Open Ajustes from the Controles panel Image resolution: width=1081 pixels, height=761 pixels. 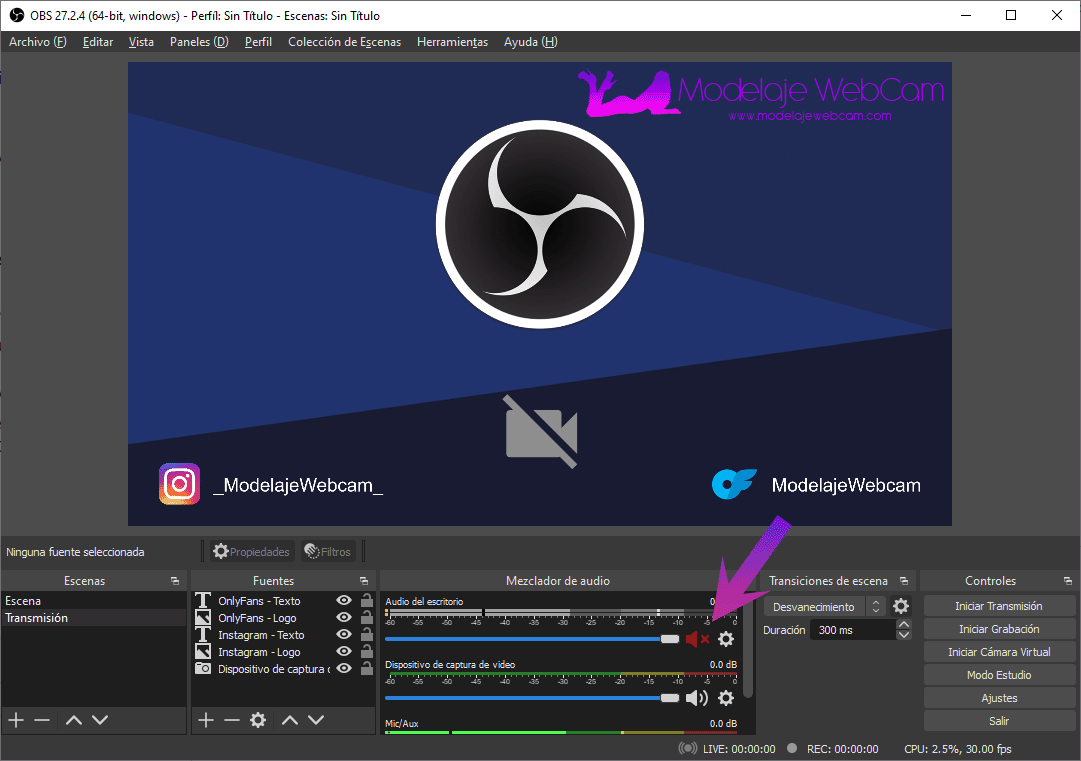pyautogui.click(x=999, y=698)
